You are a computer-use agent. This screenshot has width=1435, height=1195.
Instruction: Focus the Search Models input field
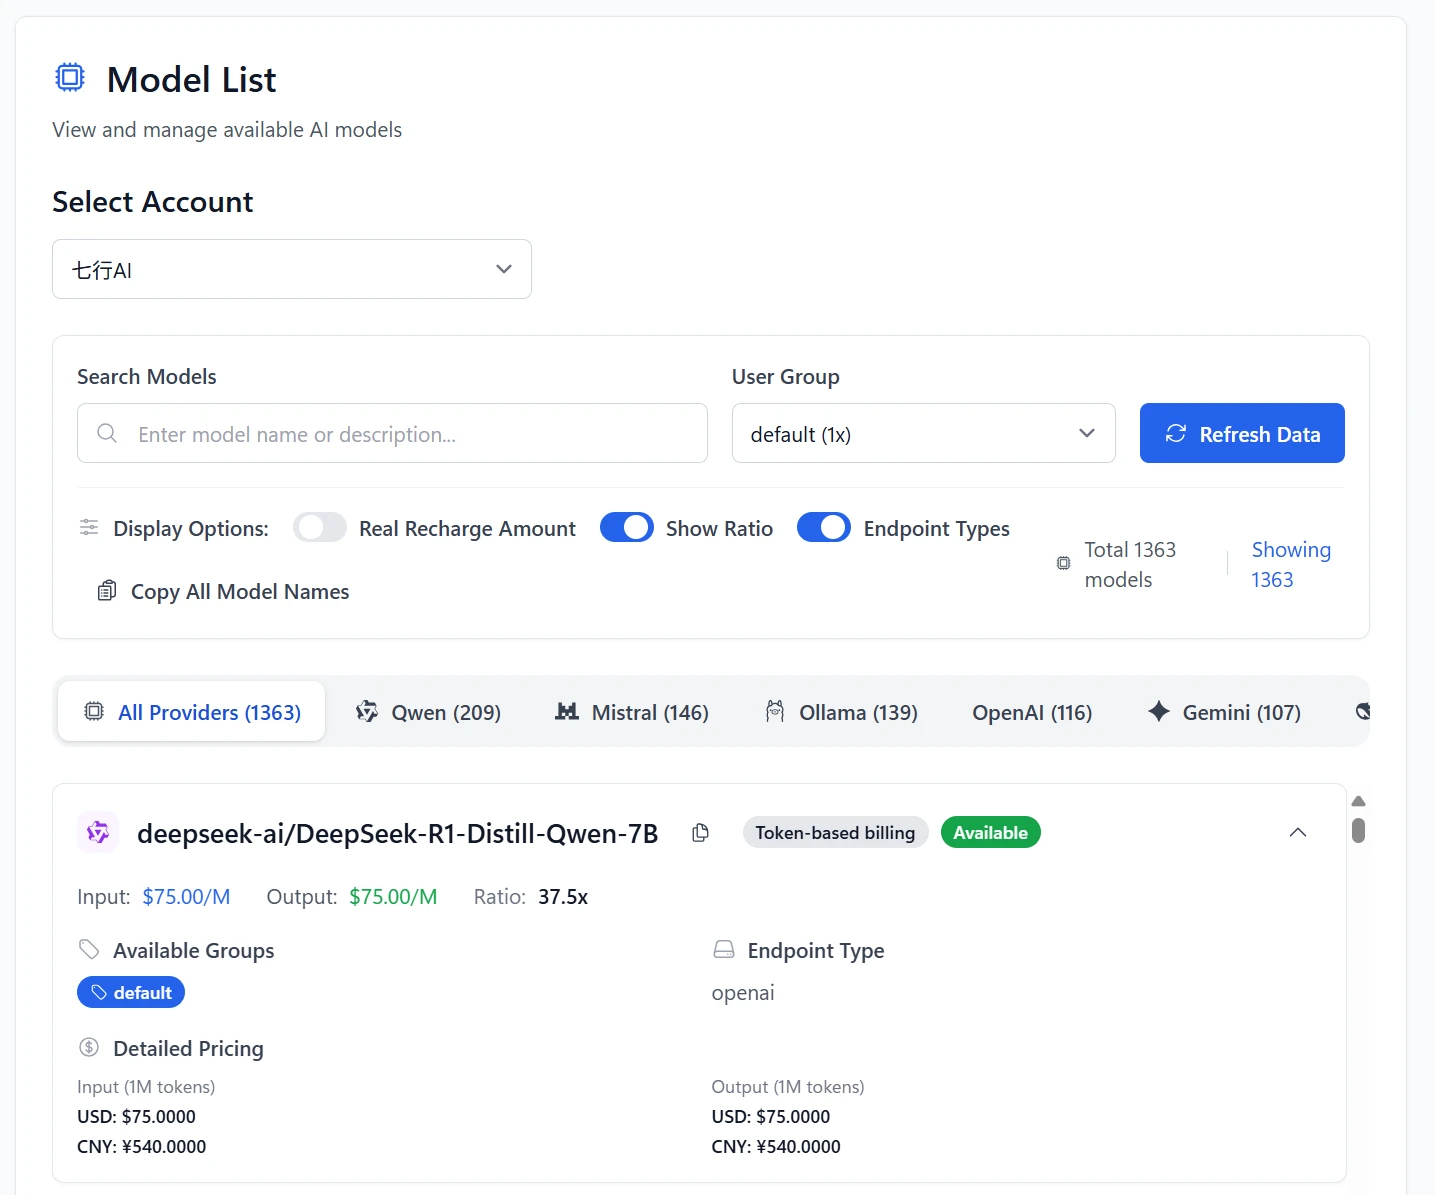tap(392, 433)
